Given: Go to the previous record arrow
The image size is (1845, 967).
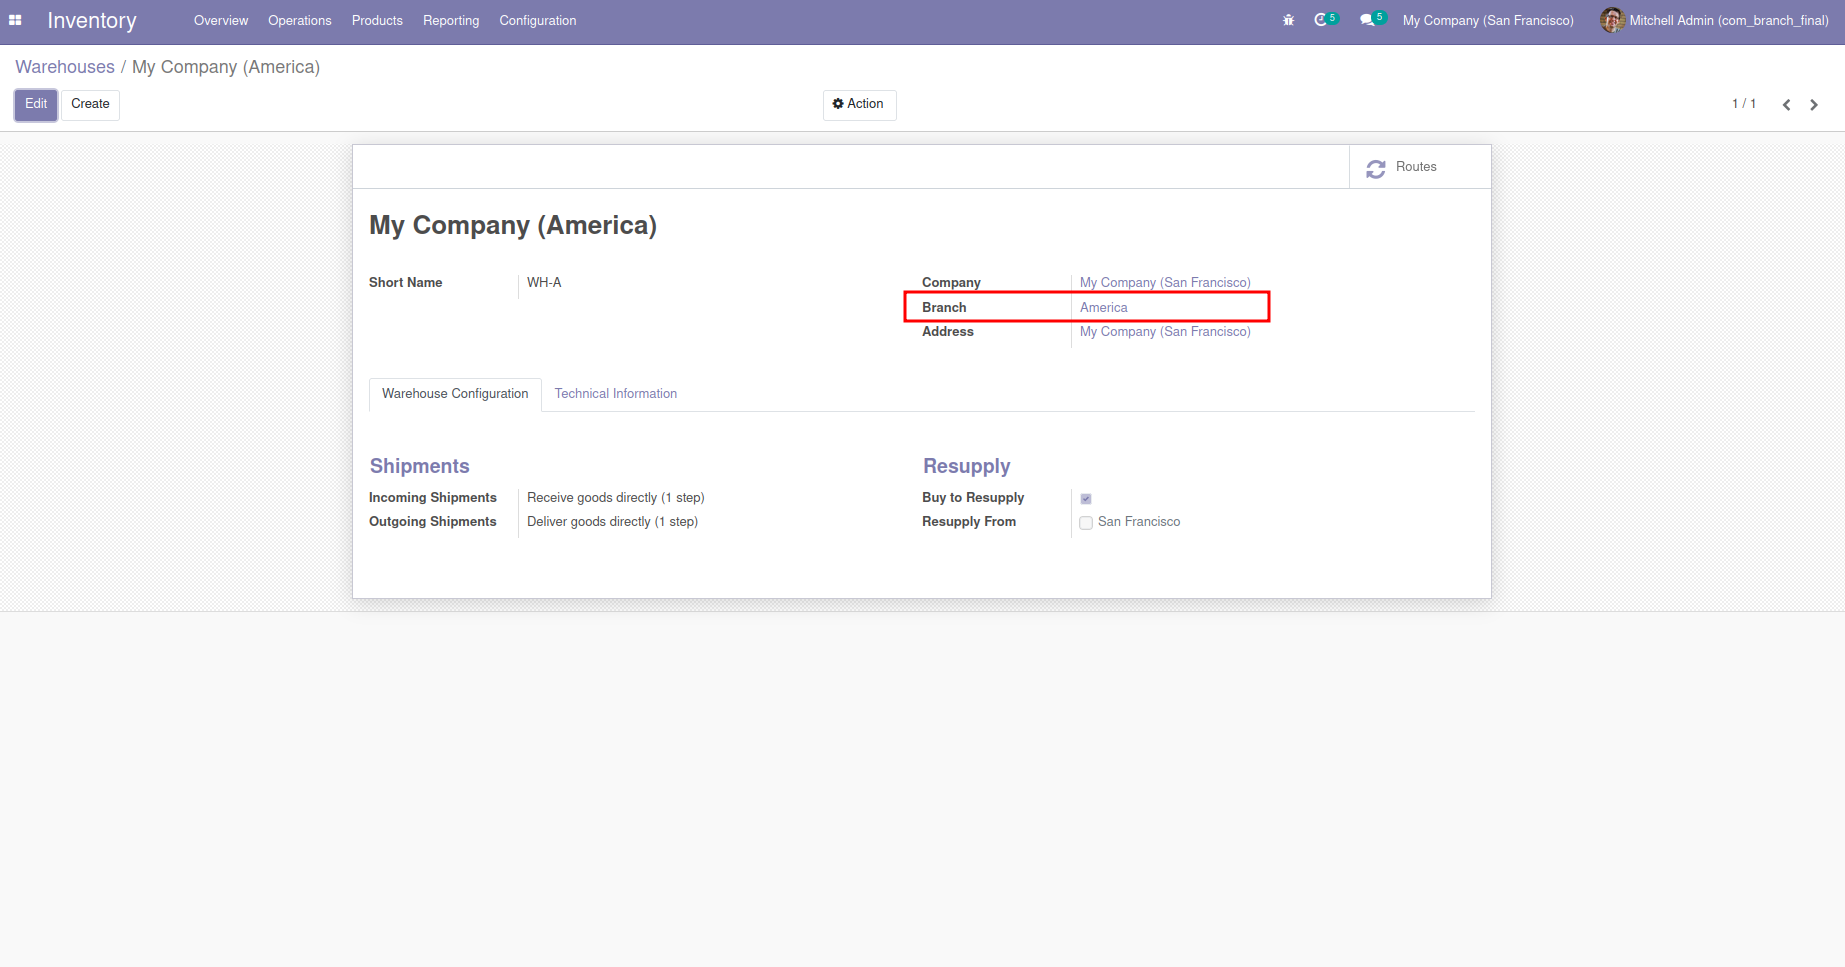Looking at the screenshot, I should pyautogui.click(x=1786, y=105).
